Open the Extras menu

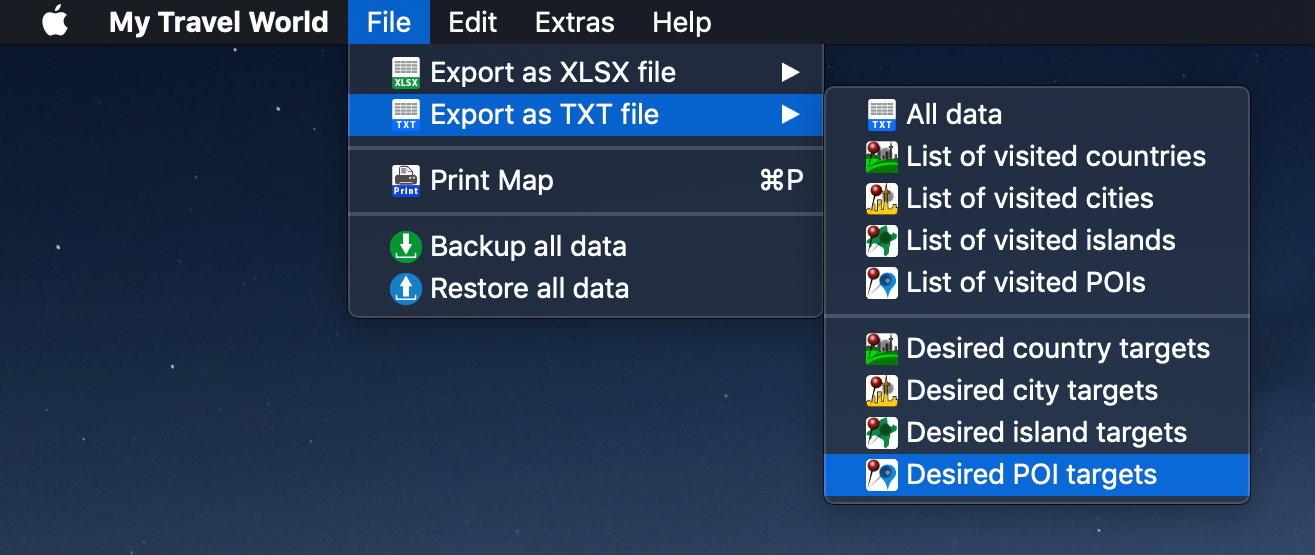point(575,22)
